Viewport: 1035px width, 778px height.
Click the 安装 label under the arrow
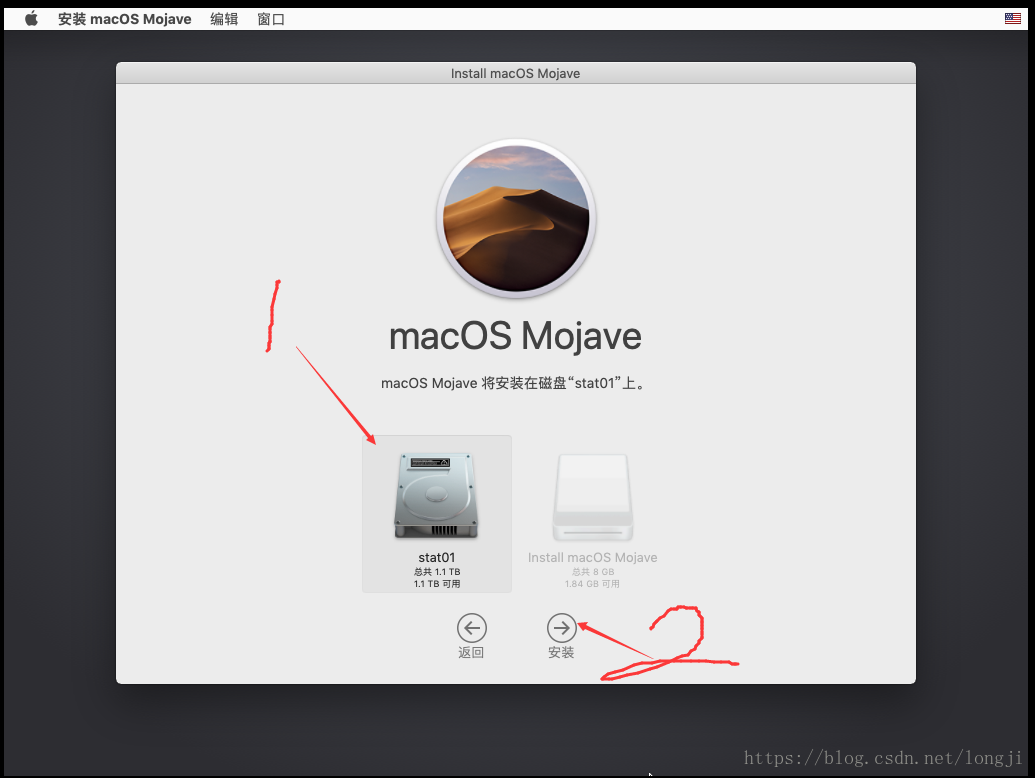point(561,653)
